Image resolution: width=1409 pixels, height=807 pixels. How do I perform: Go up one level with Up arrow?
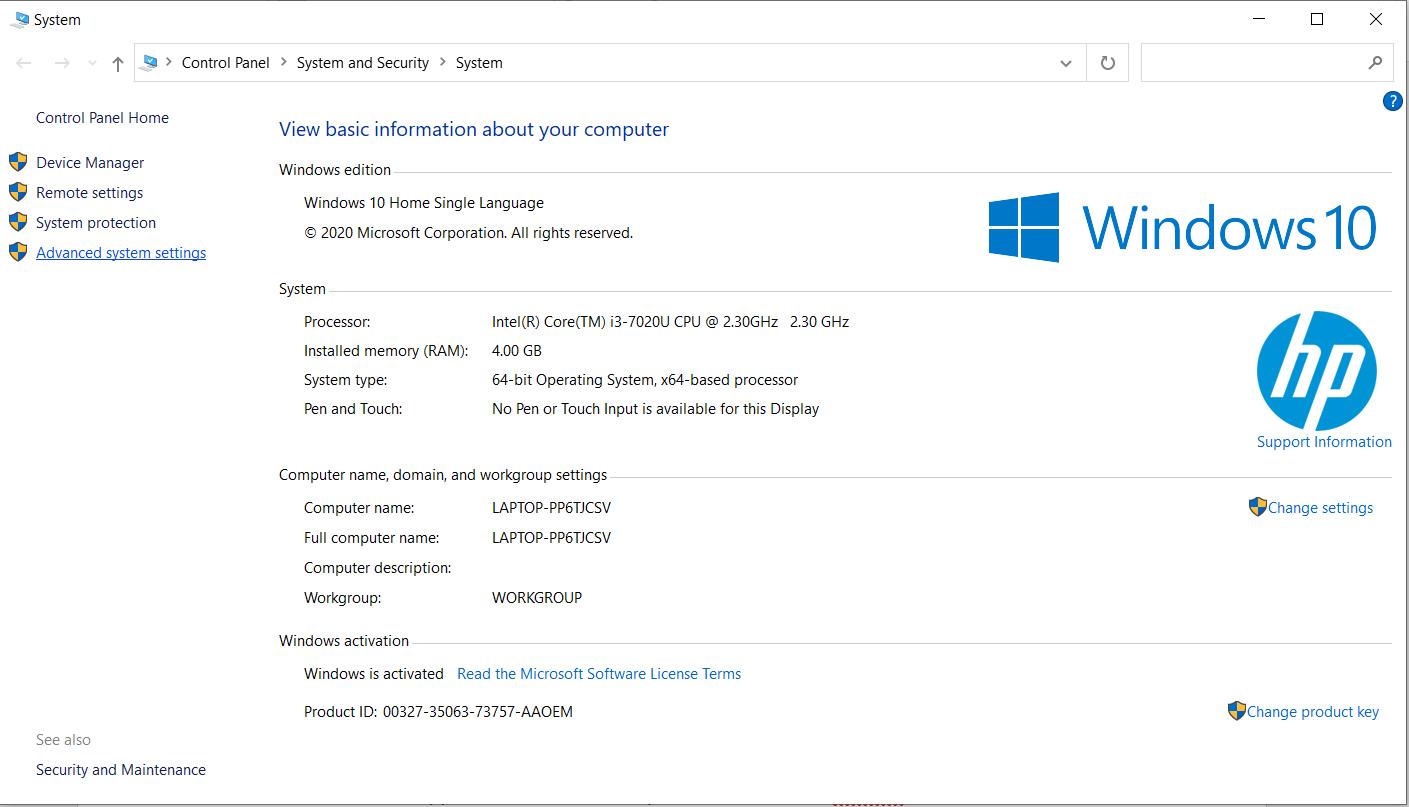click(118, 63)
